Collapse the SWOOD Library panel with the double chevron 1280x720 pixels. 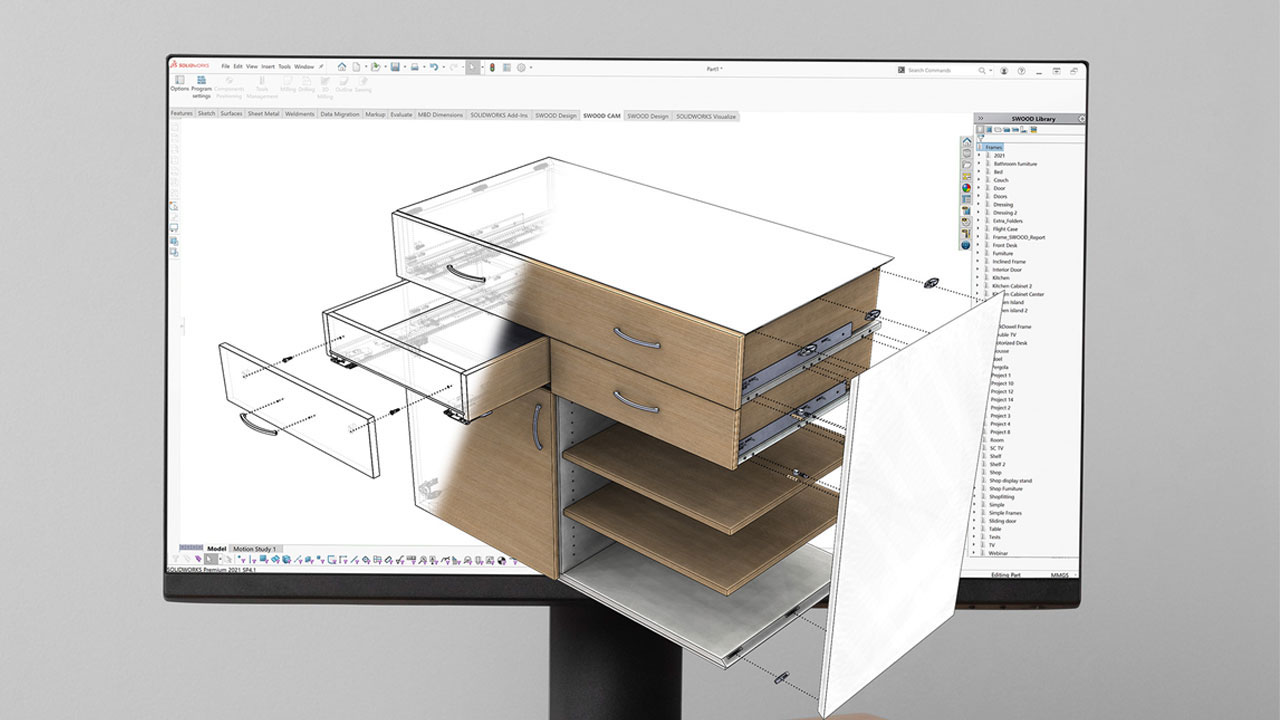[980, 119]
